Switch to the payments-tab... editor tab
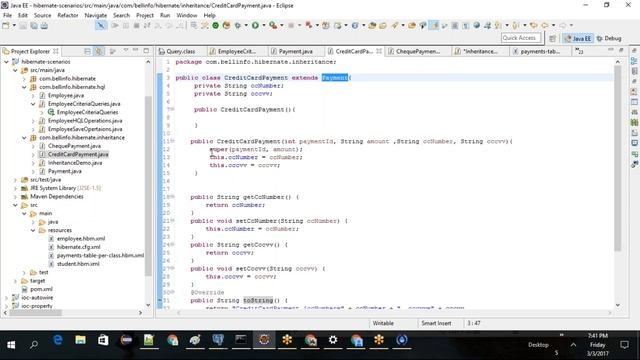 click(x=540, y=51)
